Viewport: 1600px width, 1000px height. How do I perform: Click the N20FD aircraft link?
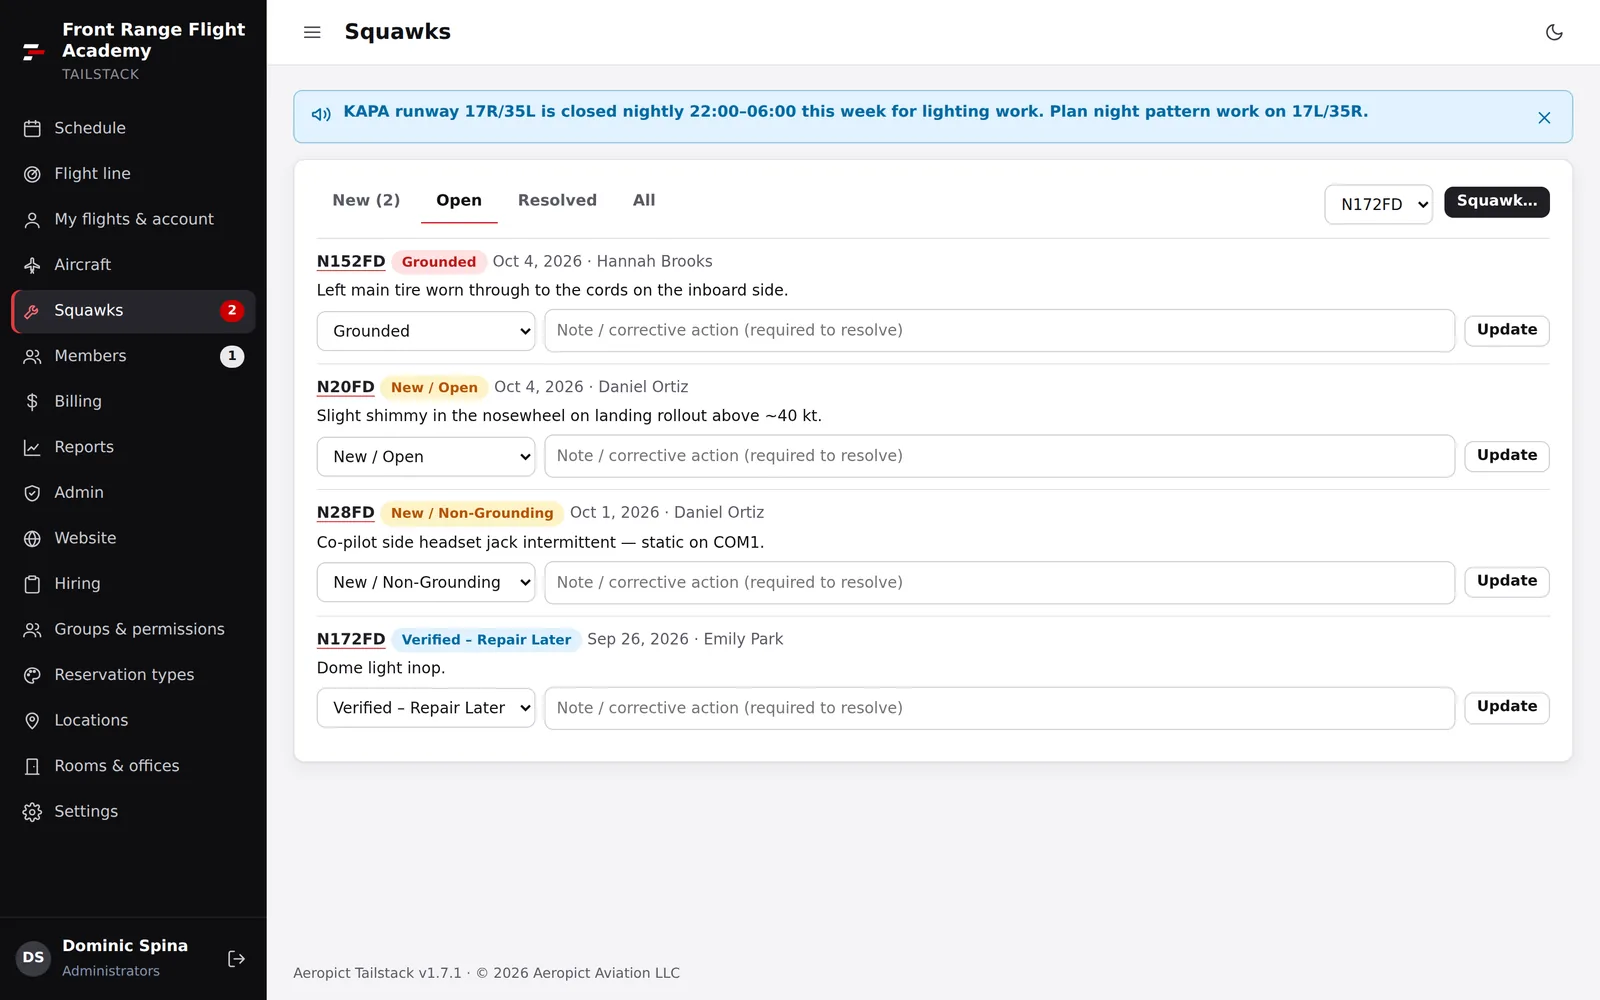click(x=346, y=387)
